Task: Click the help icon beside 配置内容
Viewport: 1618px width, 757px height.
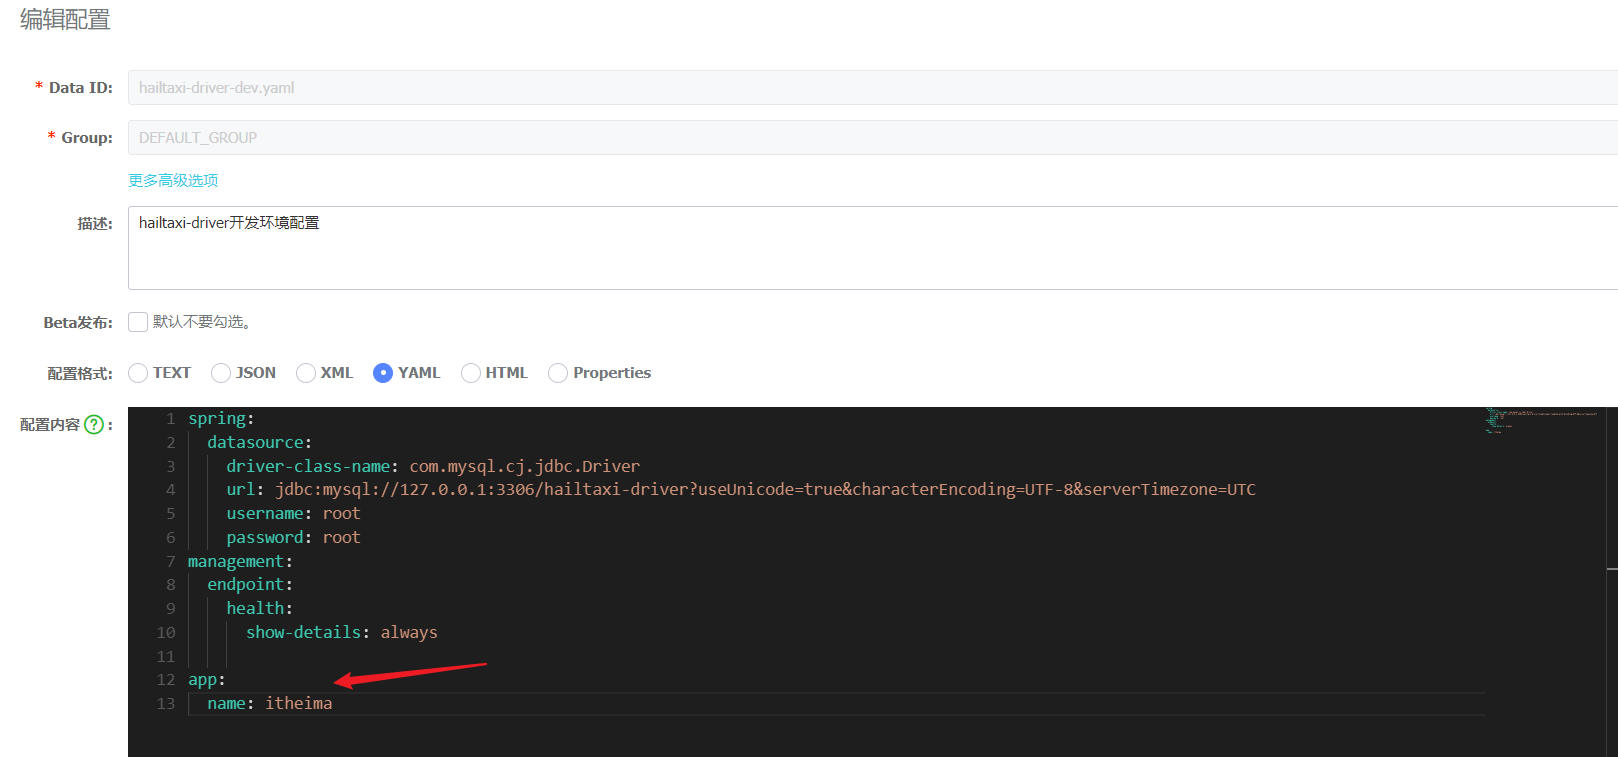Action: [94, 425]
